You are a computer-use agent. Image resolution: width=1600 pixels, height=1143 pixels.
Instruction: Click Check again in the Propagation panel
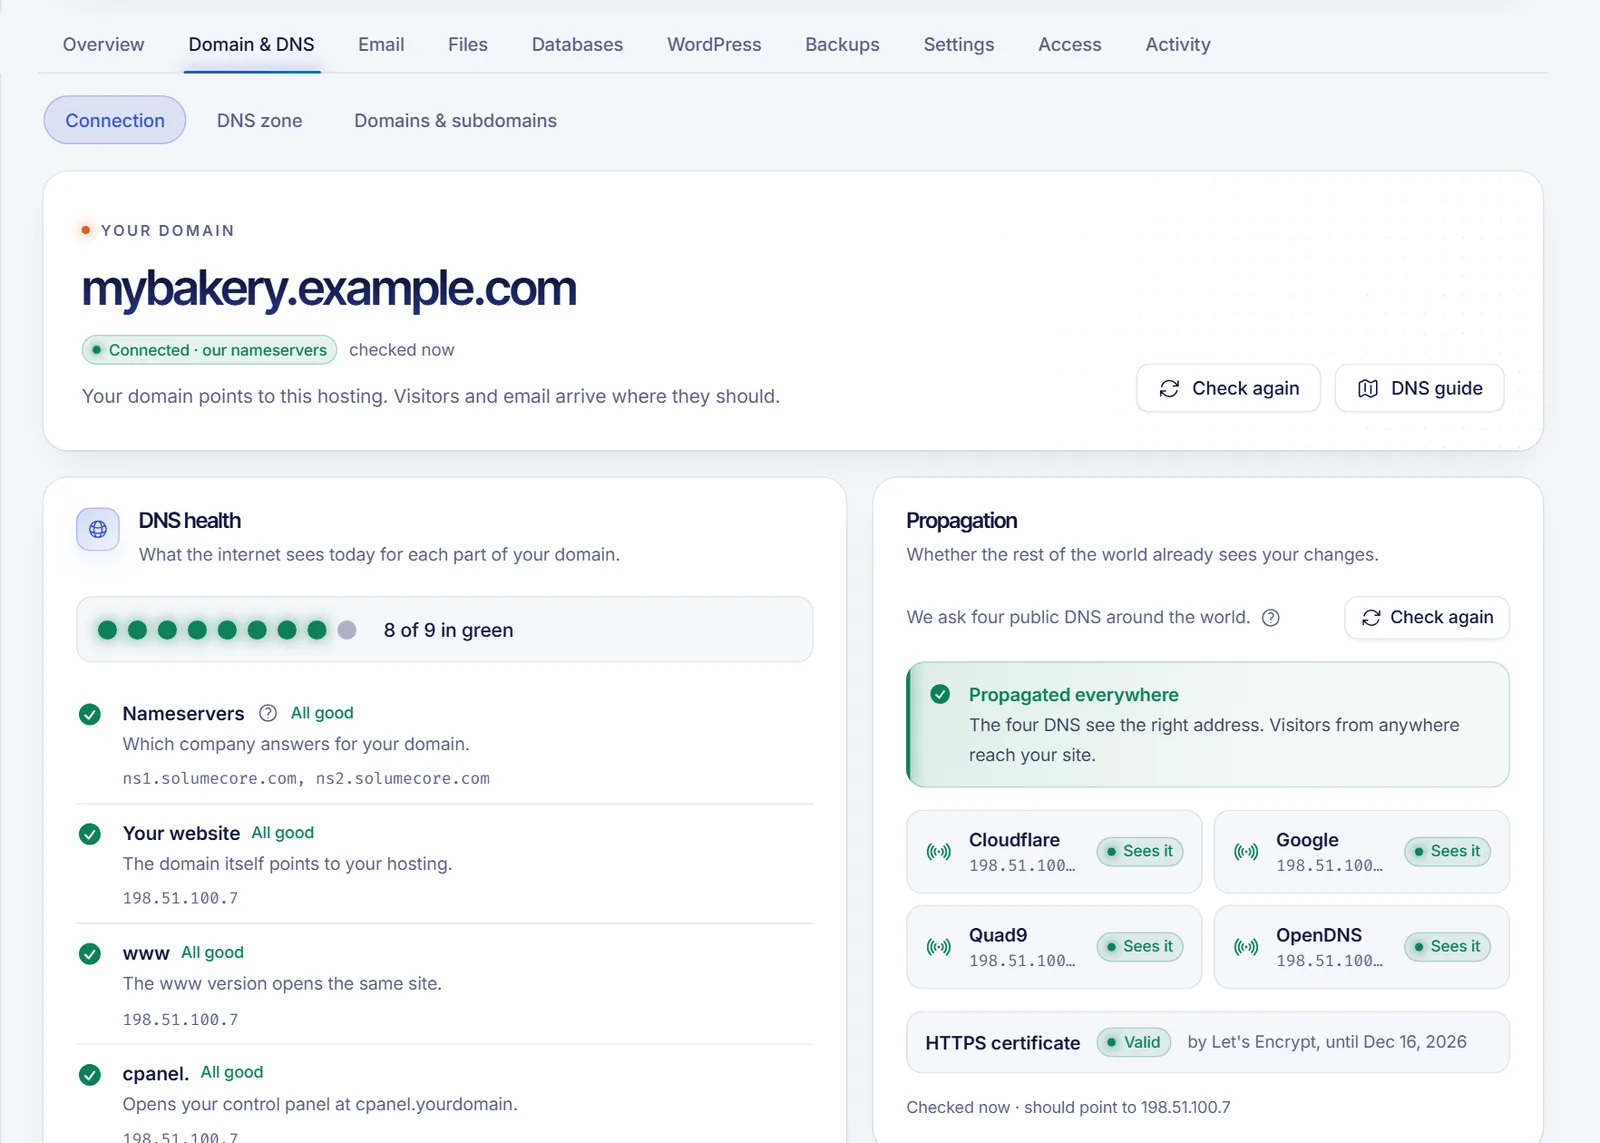click(1427, 618)
